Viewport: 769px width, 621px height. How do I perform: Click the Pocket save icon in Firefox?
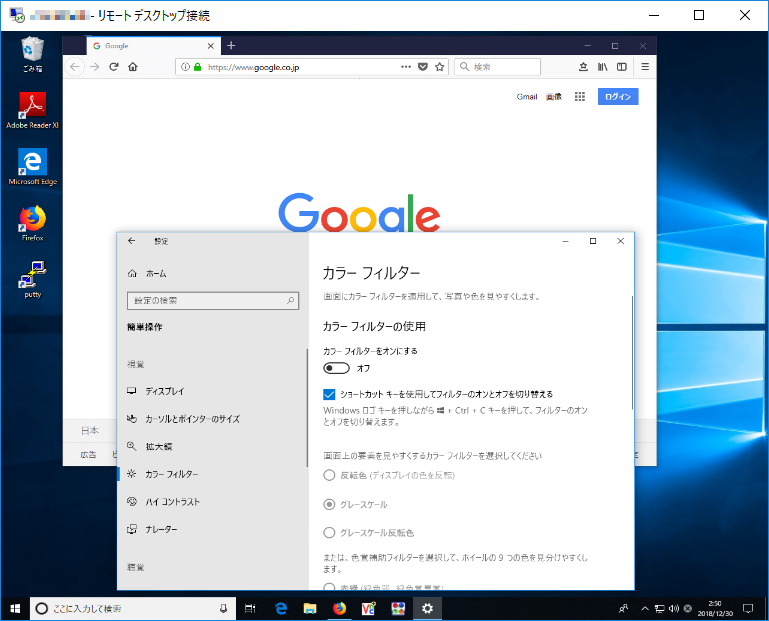click(423, 67)
